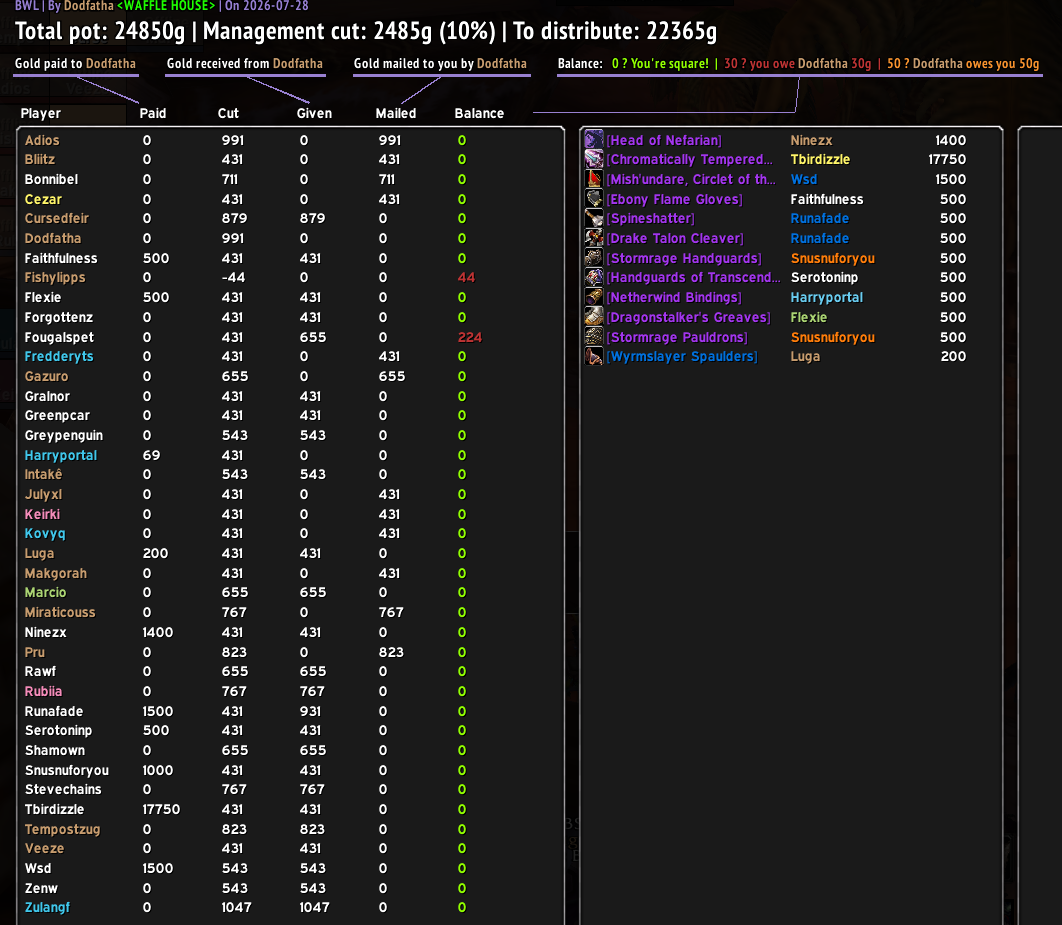Click buyer Tbirdizzle in the loot list
The height and width of the screenshot is (925, 1062).
820,160
